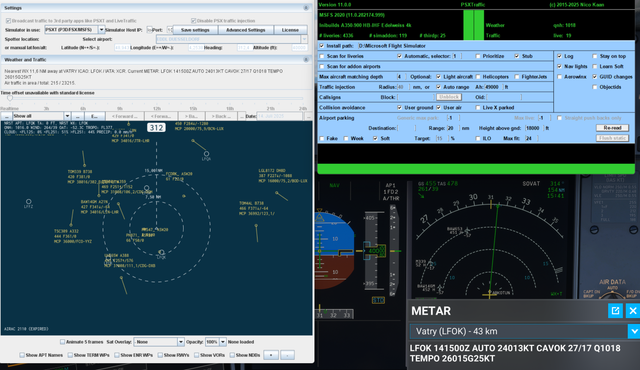Viewport: 640px width, 370px height.
Task: Open the Show all filter dropdown
Action: [x=67, y=116]
